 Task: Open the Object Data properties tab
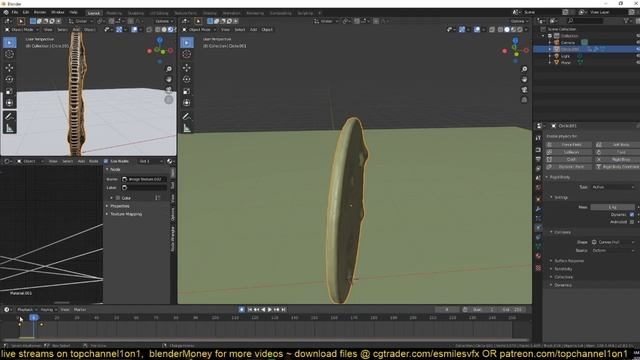(538, 246)
